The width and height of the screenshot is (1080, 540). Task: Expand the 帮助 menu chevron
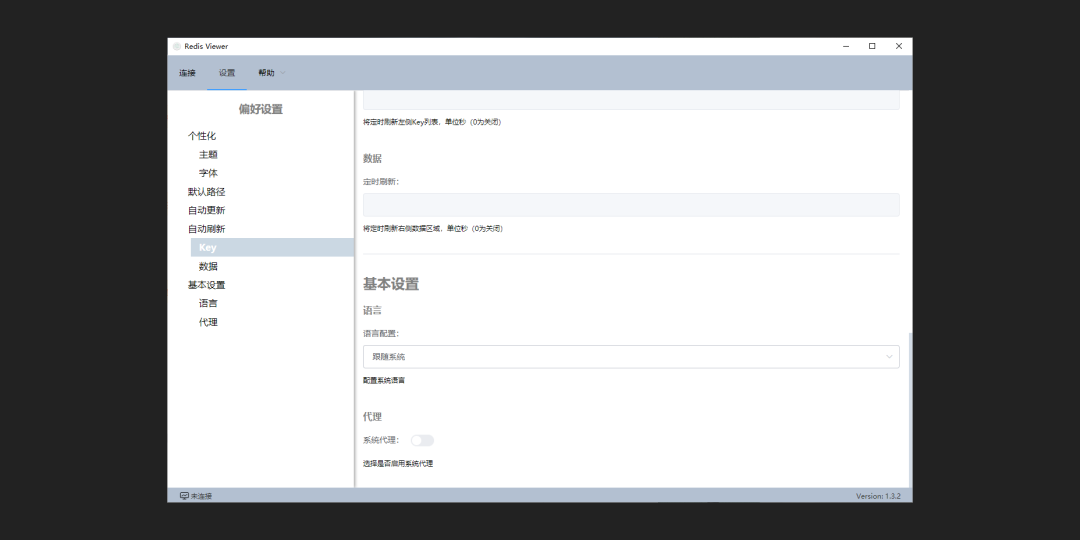pyautogui.click(x=282, y=73)
